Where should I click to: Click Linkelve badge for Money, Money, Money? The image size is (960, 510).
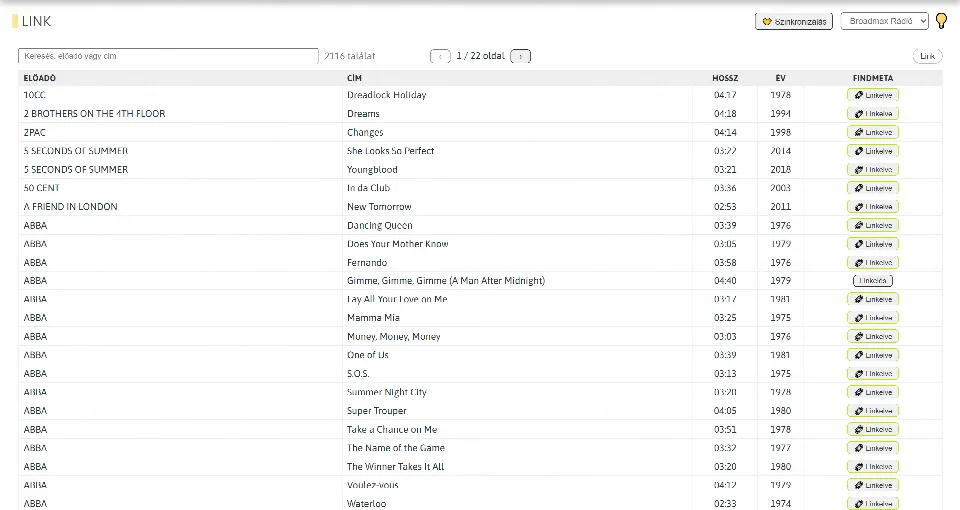coord(873,336)
